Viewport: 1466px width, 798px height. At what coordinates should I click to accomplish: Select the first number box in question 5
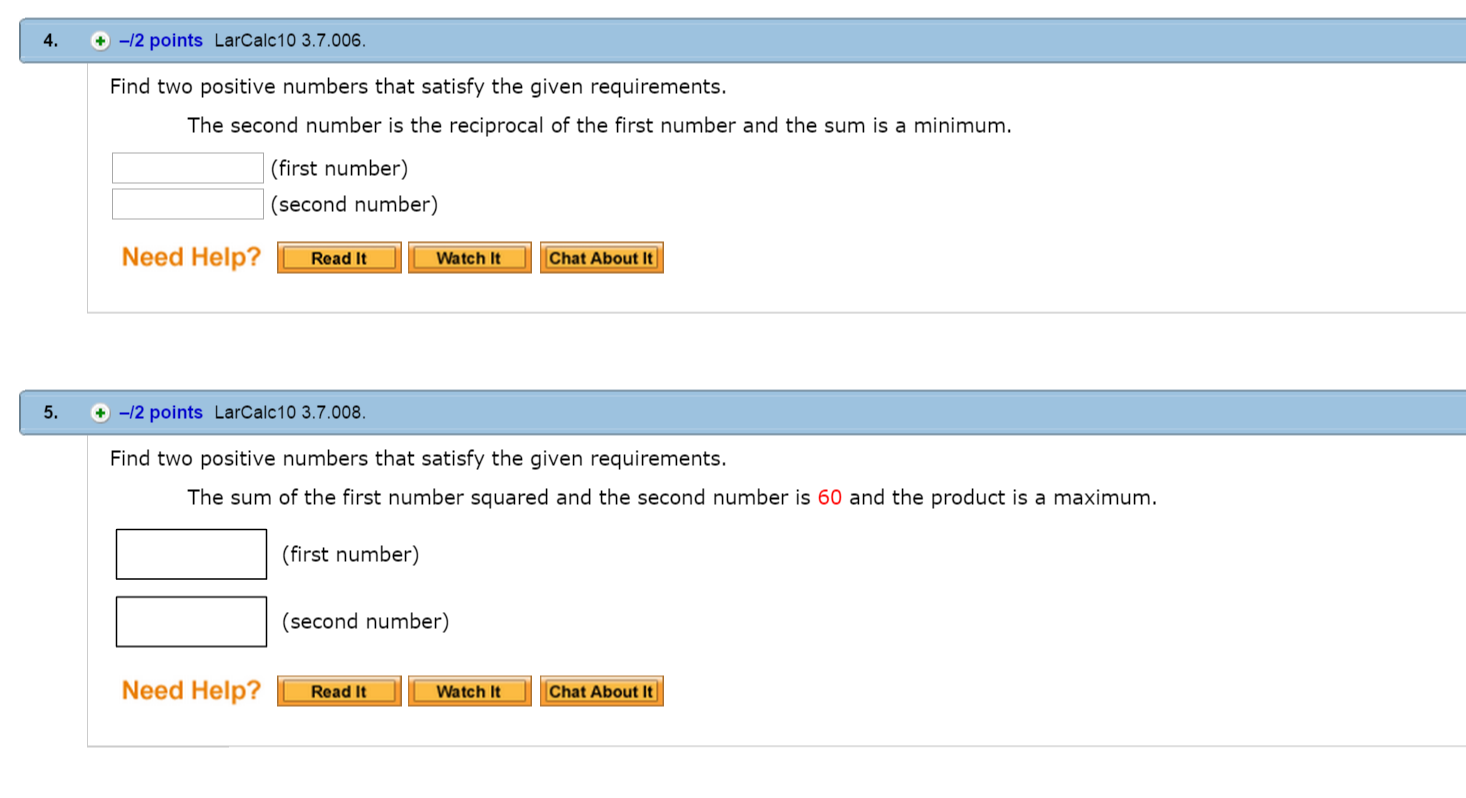[x=190, y=553]
